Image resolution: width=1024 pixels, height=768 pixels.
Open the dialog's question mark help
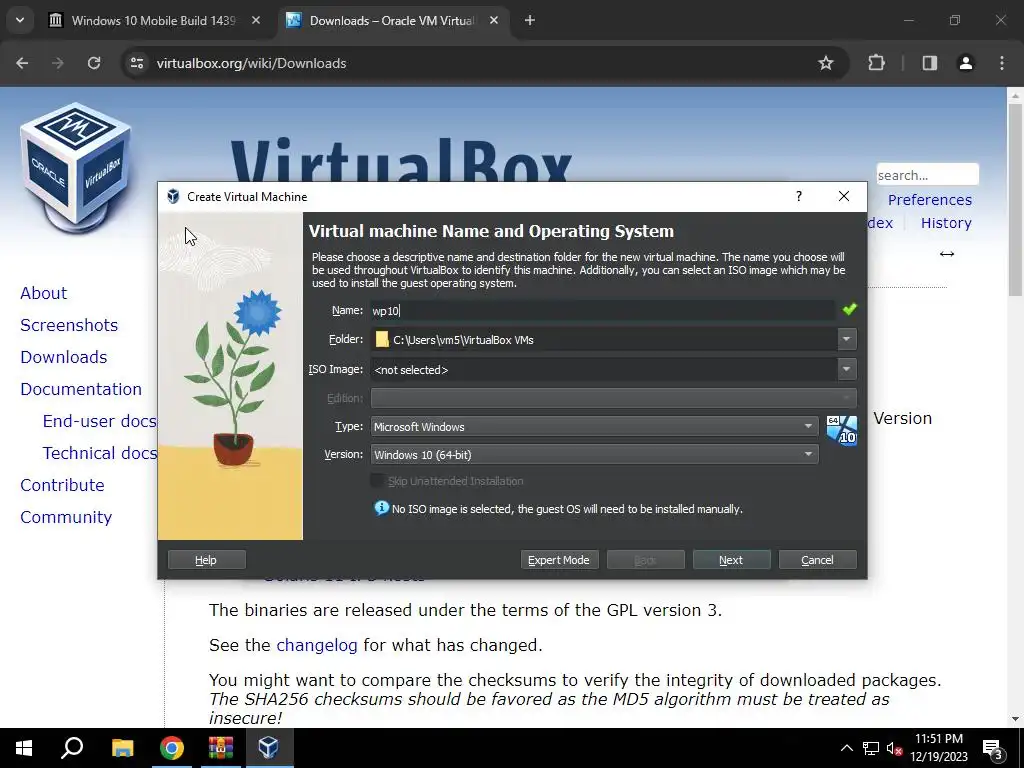click(x=799, y=197)
